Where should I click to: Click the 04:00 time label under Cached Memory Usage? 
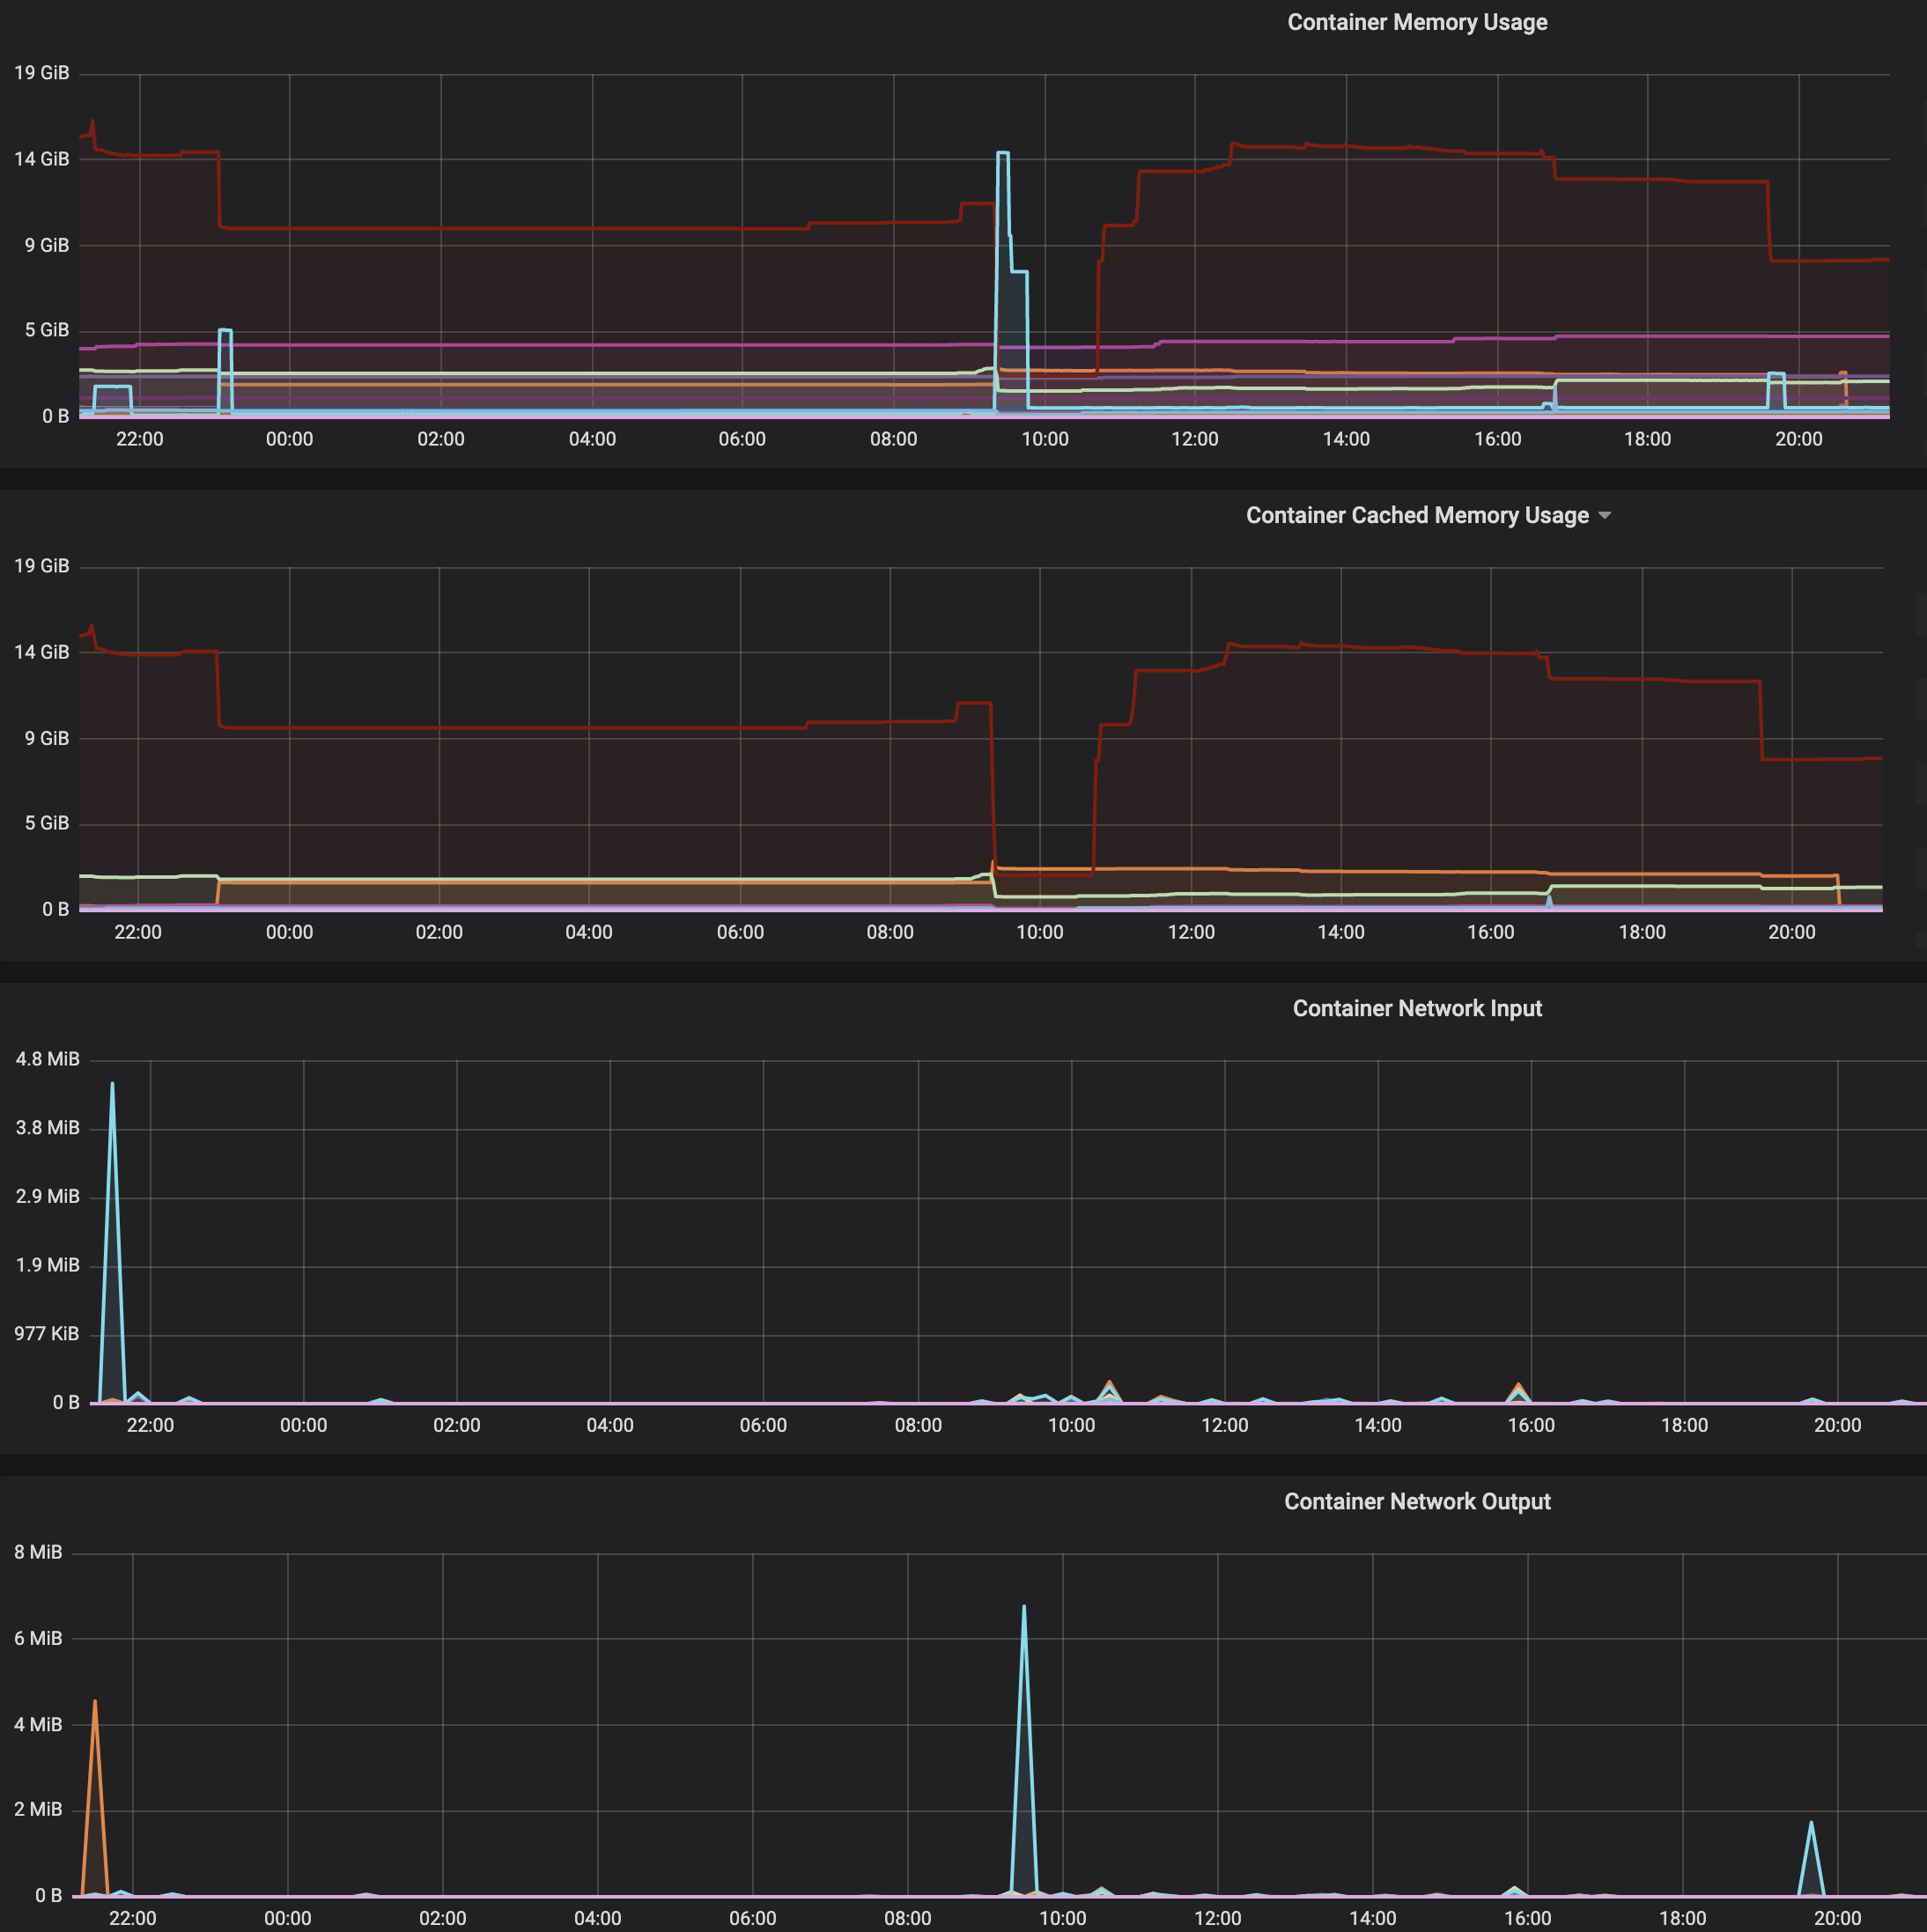point(588,932)
